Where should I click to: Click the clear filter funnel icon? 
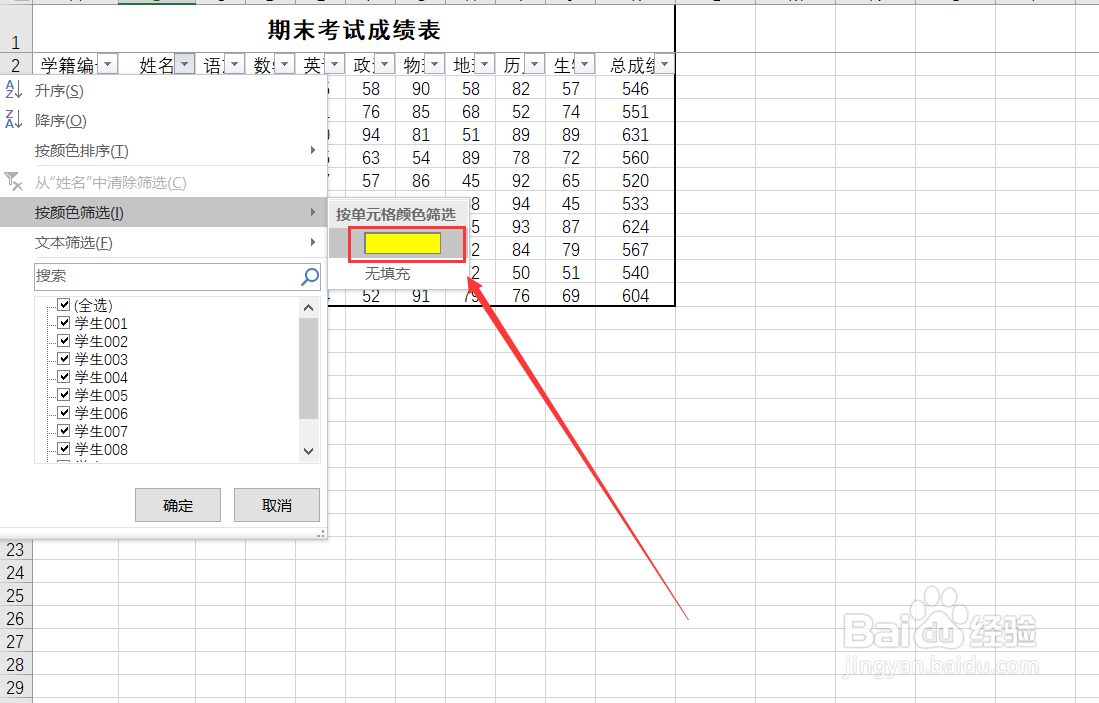coord(14,182)
